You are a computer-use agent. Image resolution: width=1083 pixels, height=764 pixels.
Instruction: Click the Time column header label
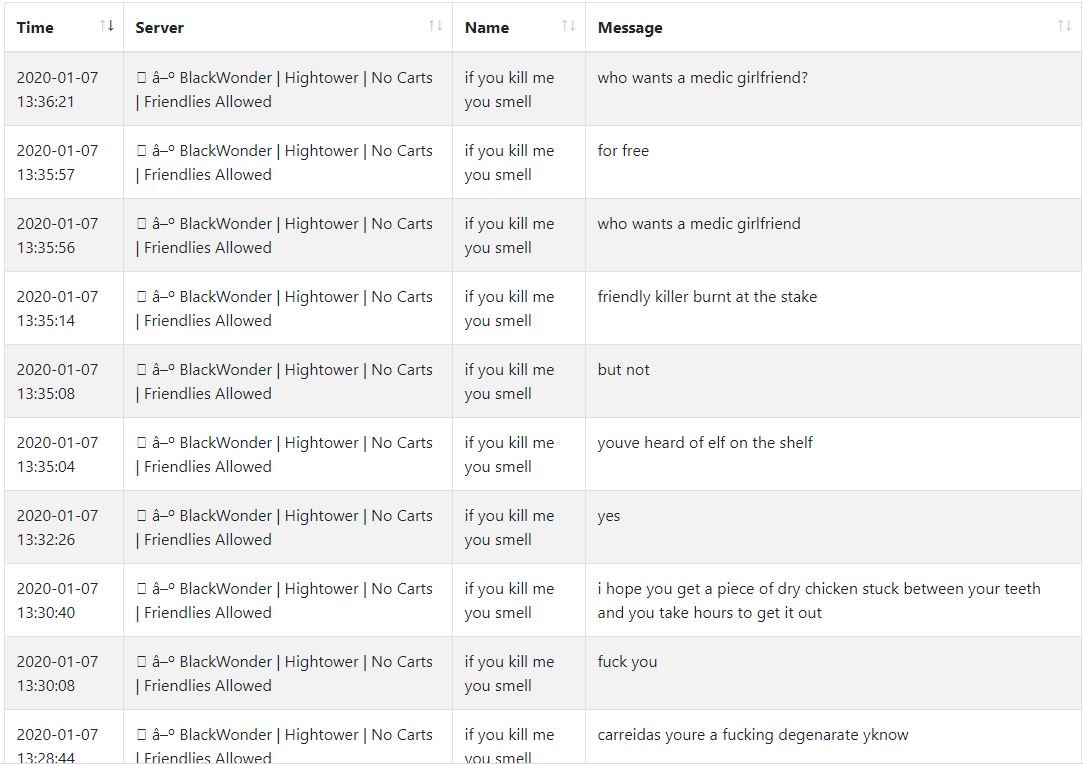35,28
